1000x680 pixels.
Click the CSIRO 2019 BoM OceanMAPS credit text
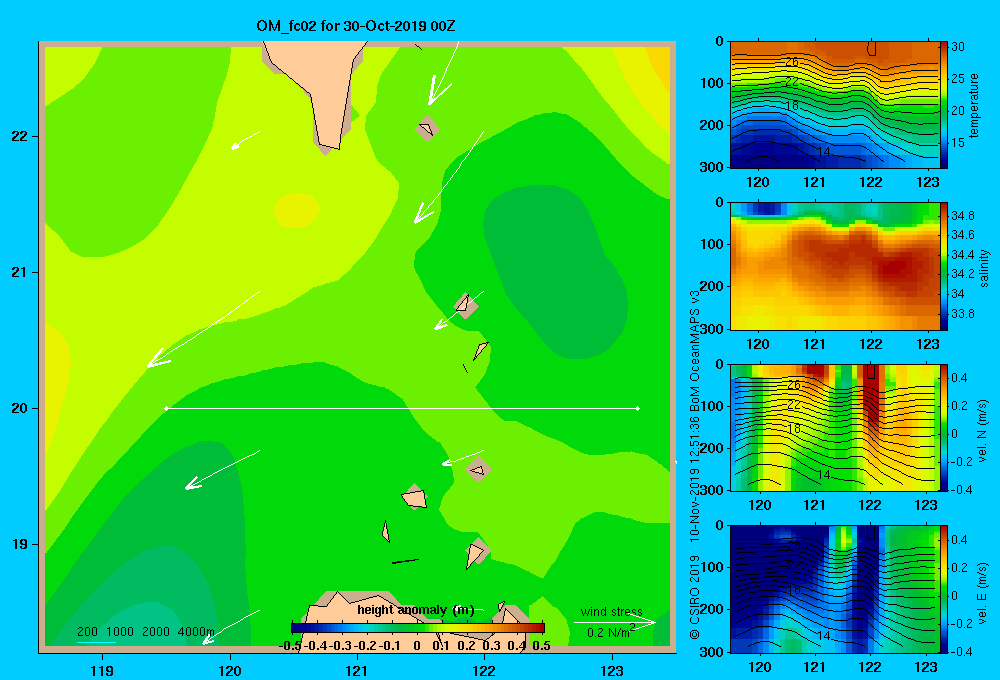pos(695,464)
